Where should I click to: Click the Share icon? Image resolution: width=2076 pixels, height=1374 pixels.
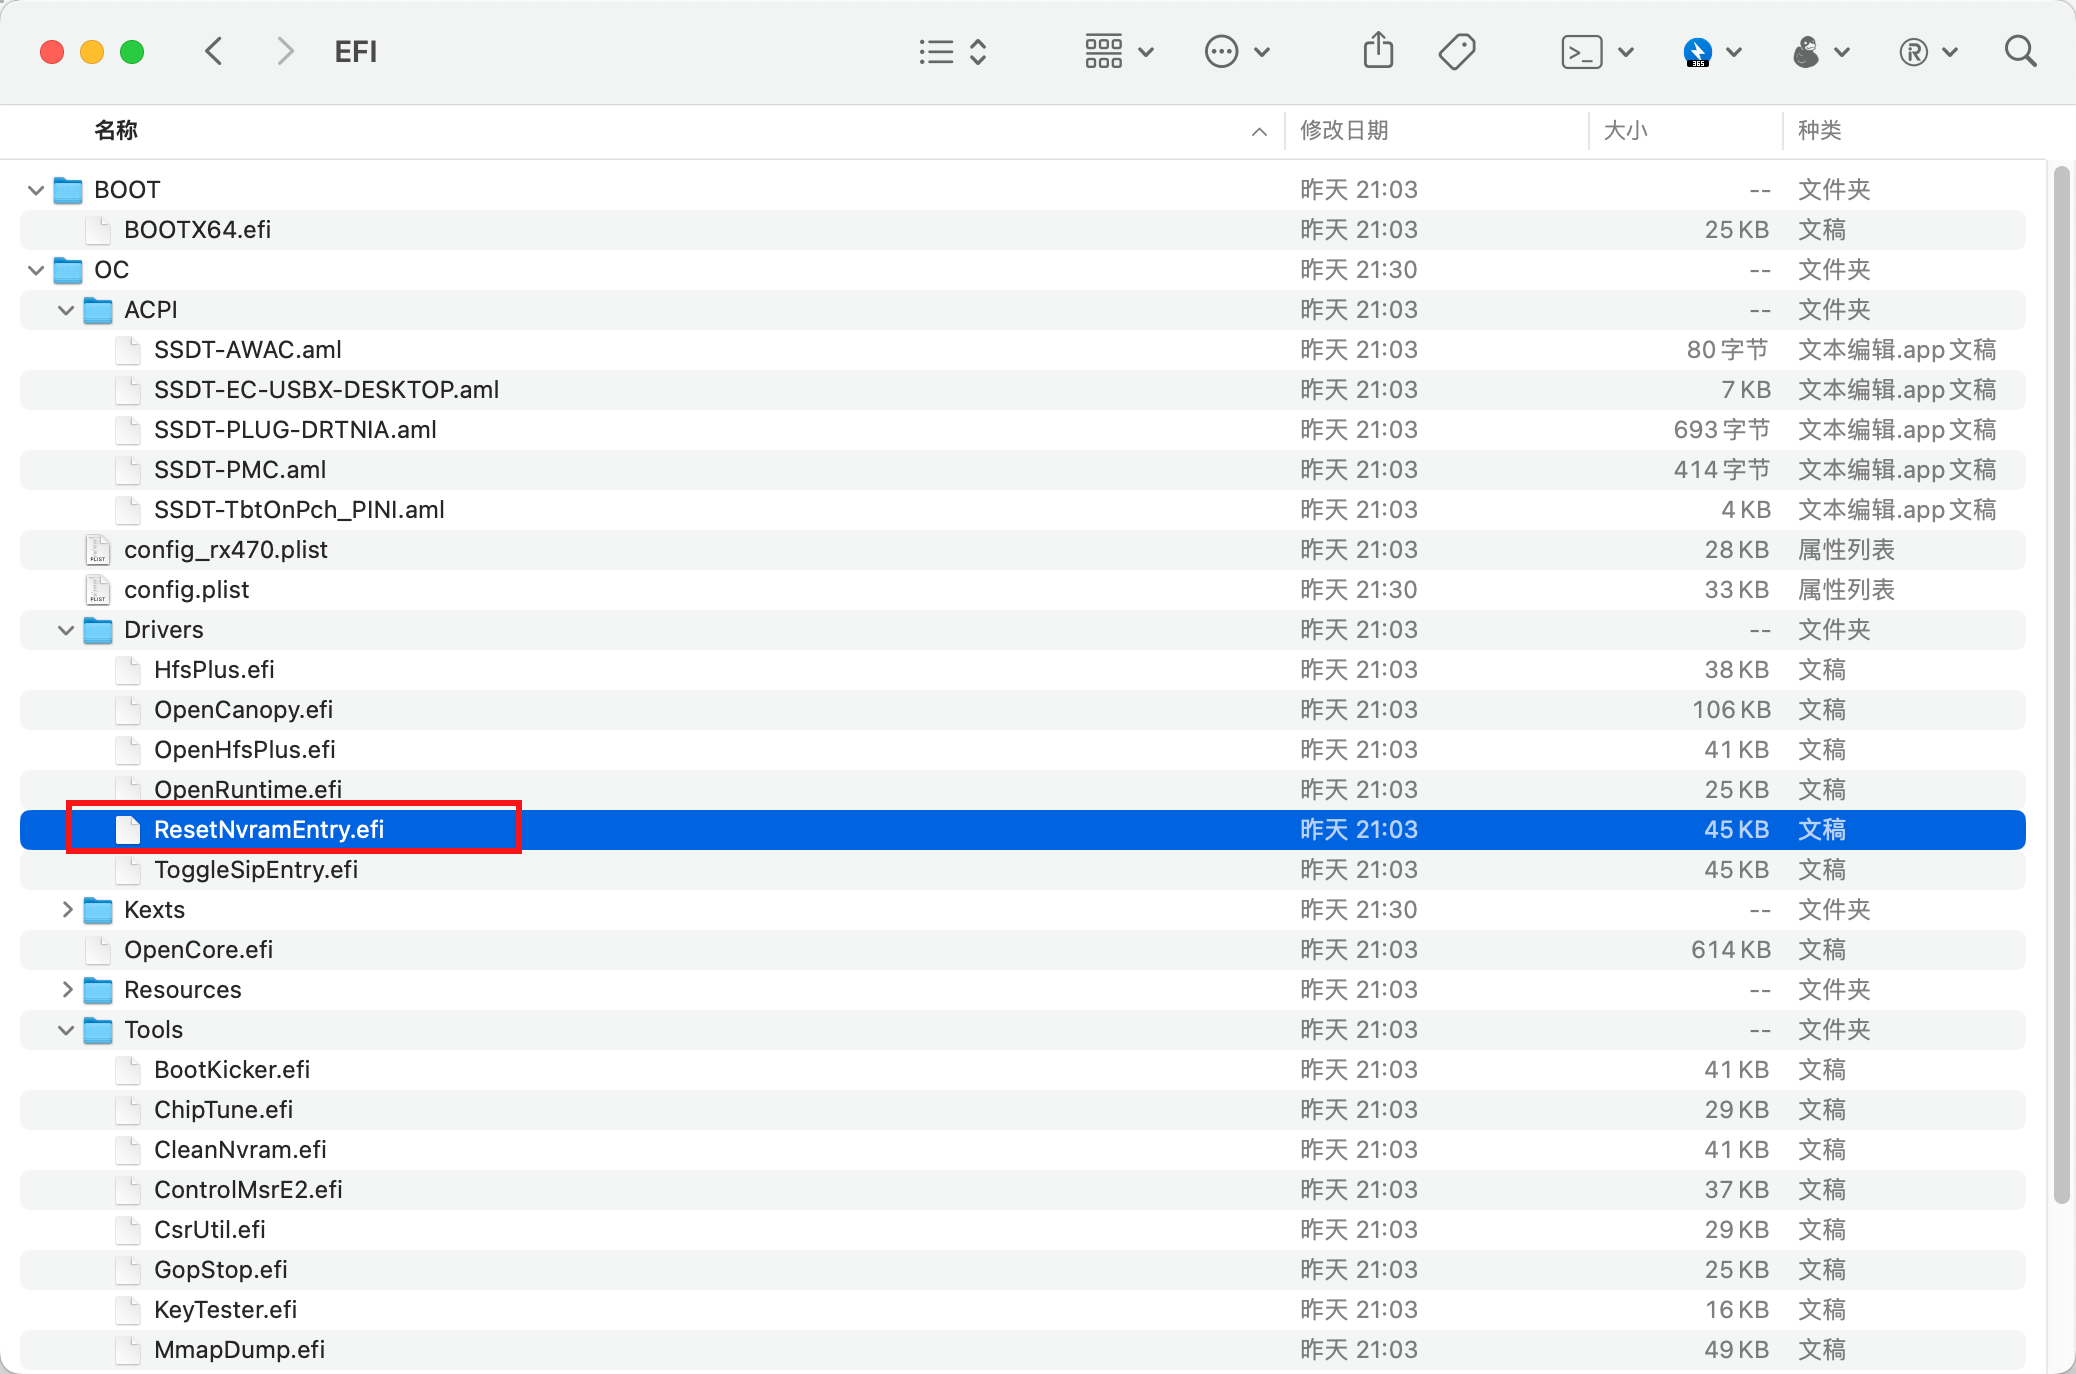[x=1378, y=50]
